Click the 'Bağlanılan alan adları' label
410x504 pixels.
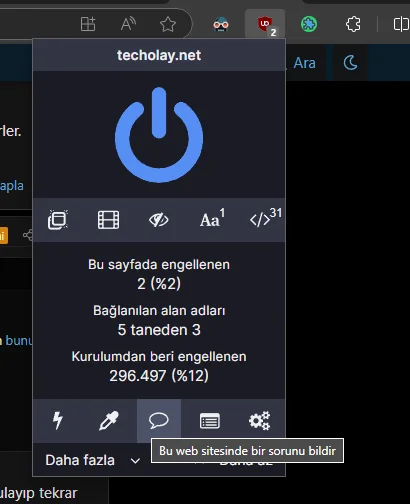coord(159,311)
